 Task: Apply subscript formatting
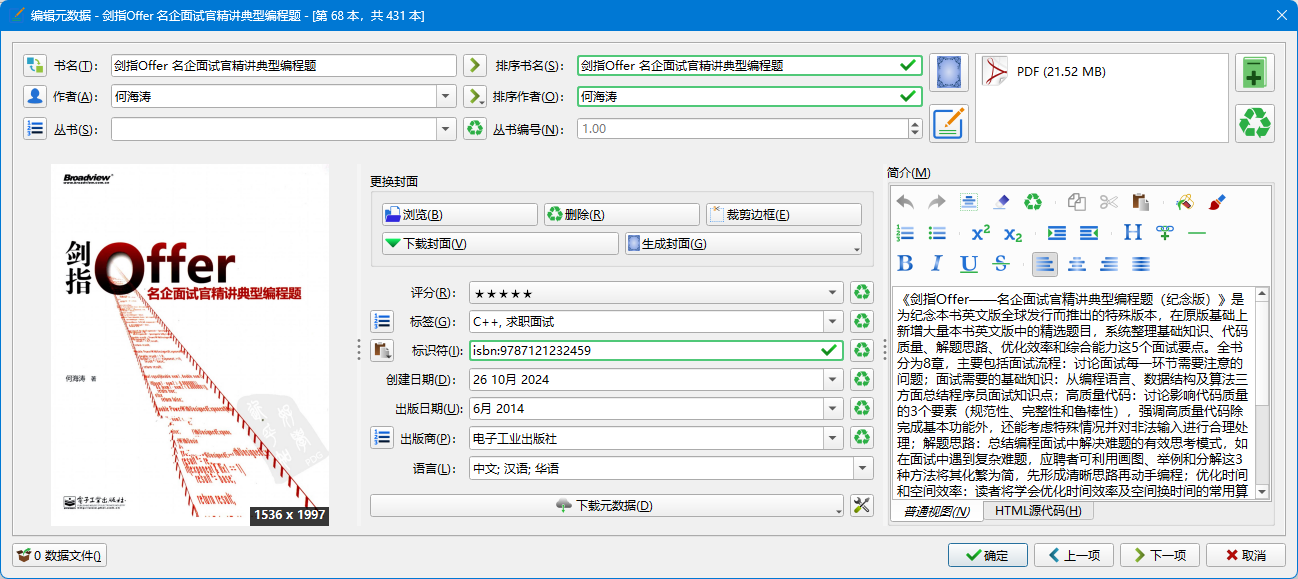pyautogui.click(x=1013, y=233)
